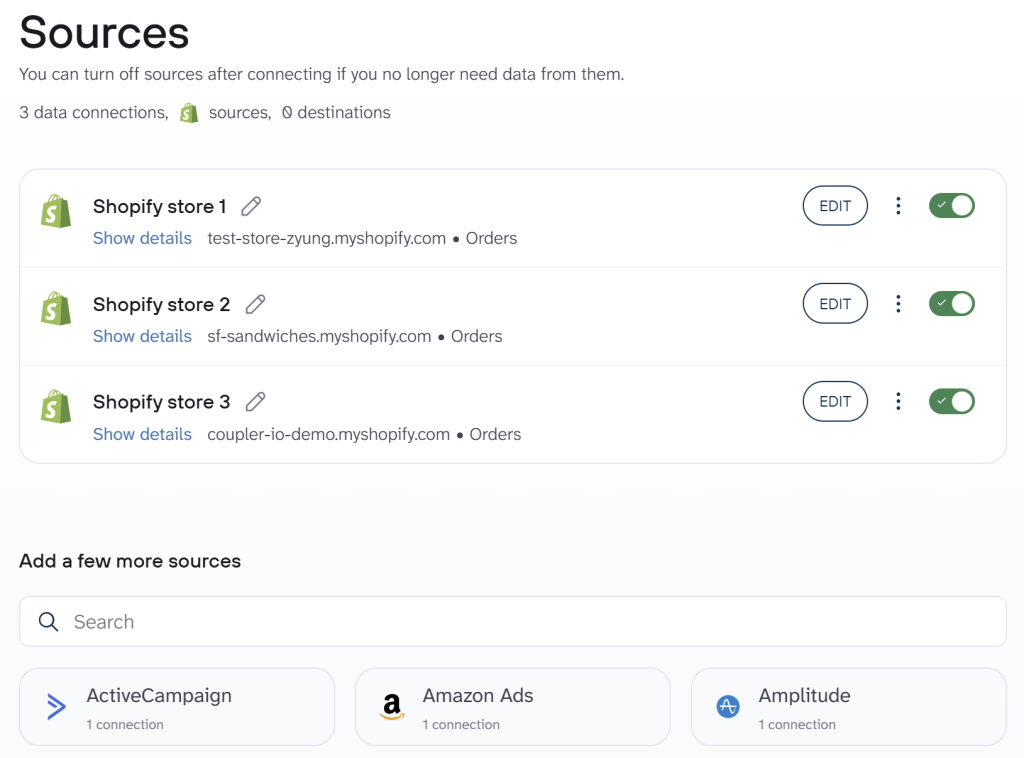The image size is (1024, 758).
Task: Open more options menu for Shopify store 1
Action: [x=898, y=206]
